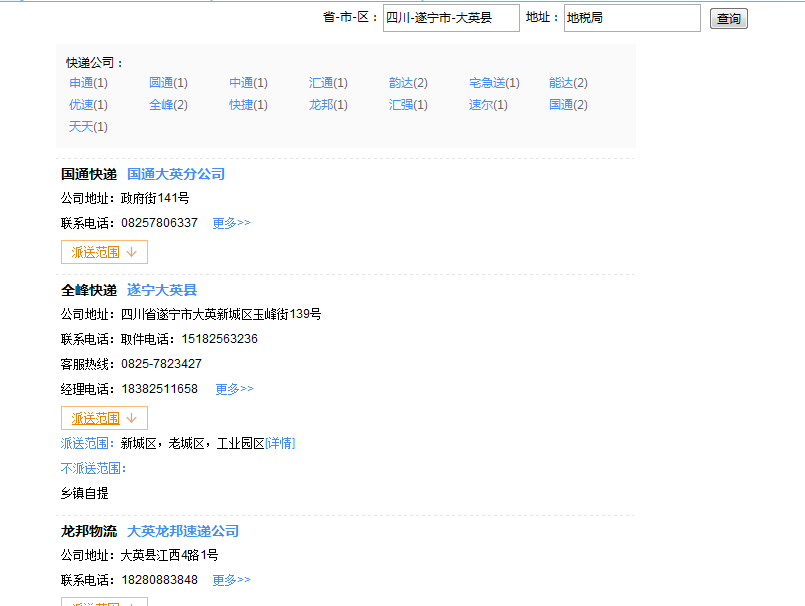Show 更多>> contacts after 经理电话 18382511658
The width and height of the screenshot is (805, 606).
tap(234, 389)
